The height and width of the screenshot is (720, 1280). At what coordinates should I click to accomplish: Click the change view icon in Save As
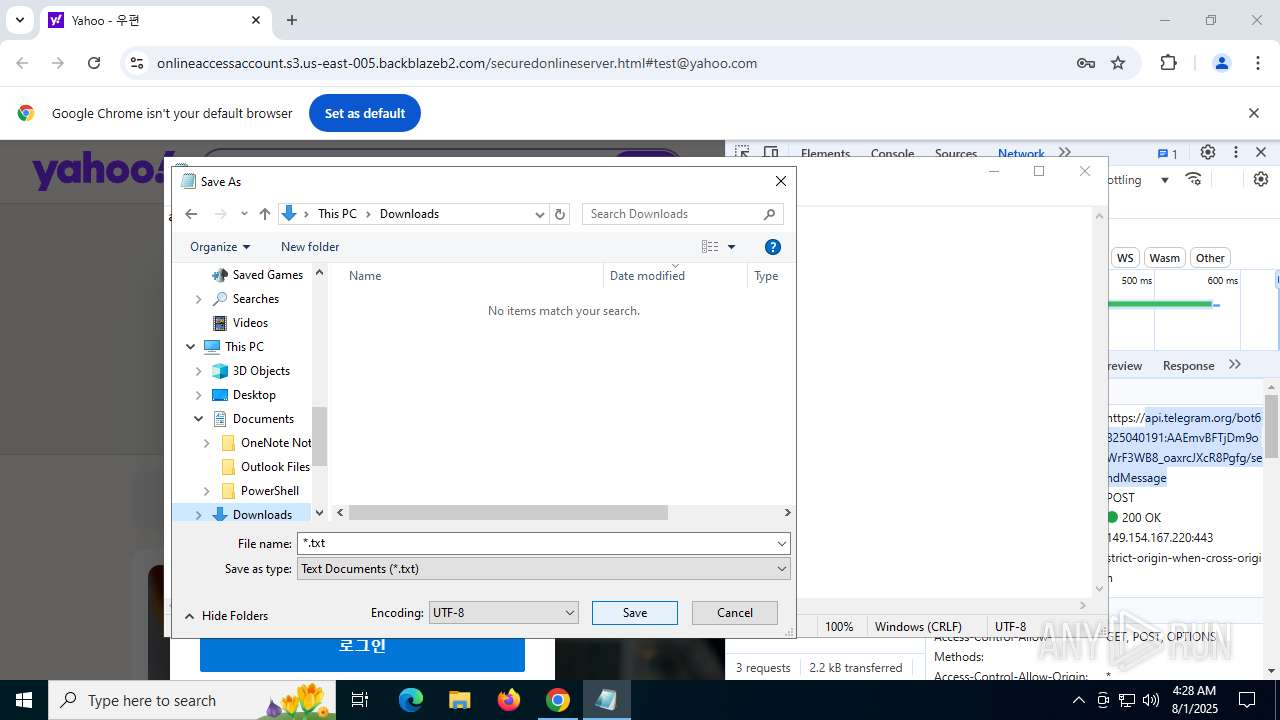pyautogui.click(x=710, y=247)
